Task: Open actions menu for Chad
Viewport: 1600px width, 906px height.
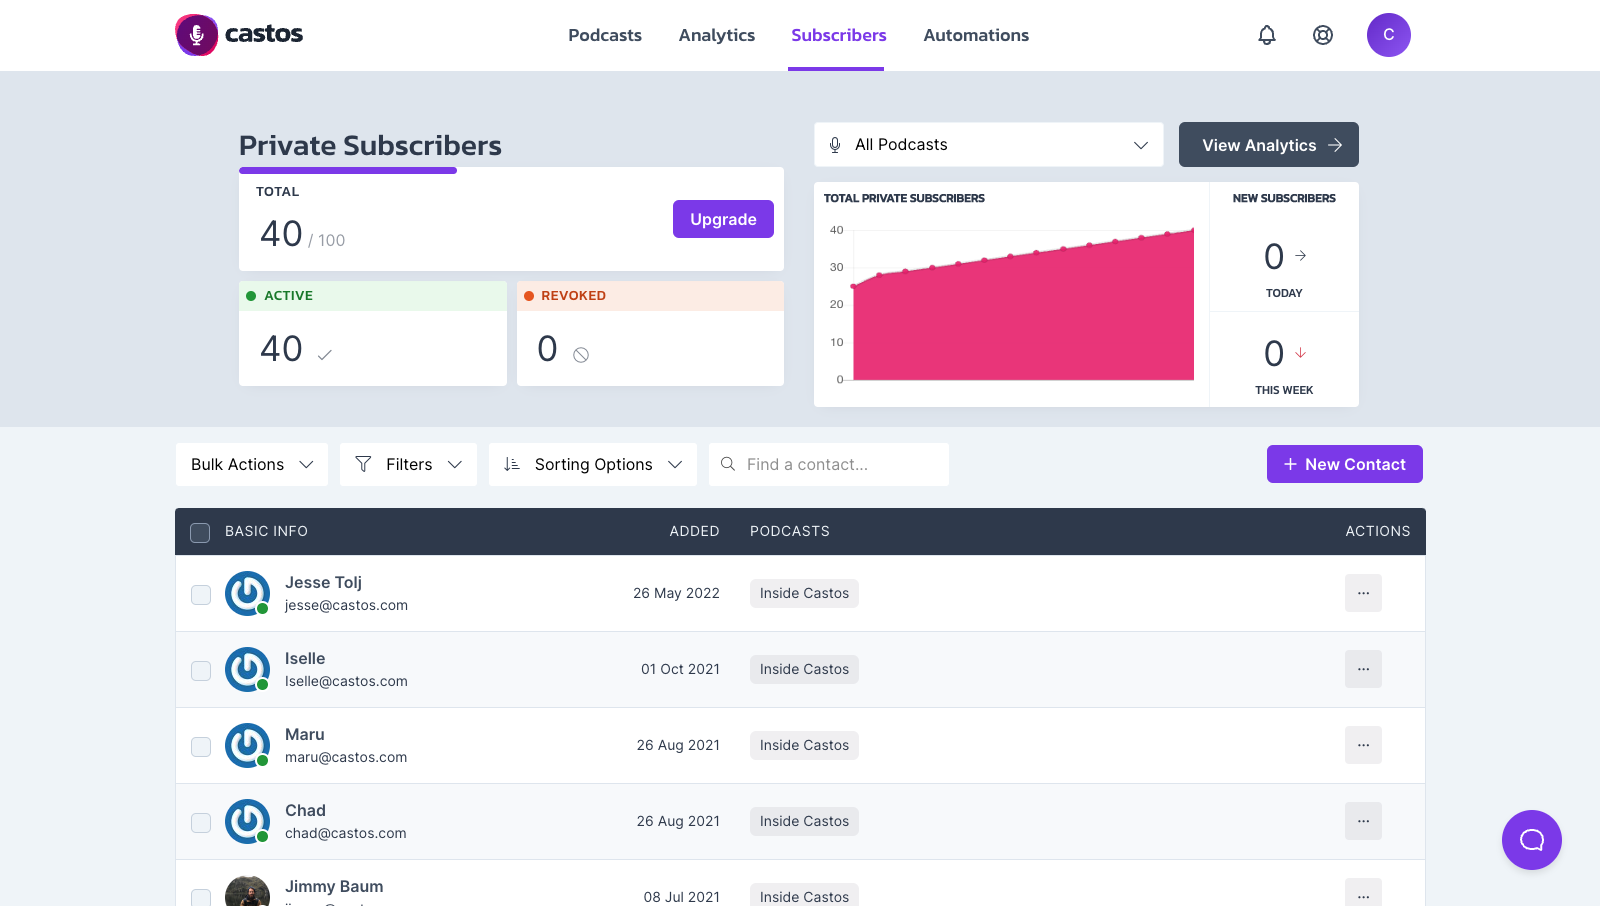Action: point(1363,821)
